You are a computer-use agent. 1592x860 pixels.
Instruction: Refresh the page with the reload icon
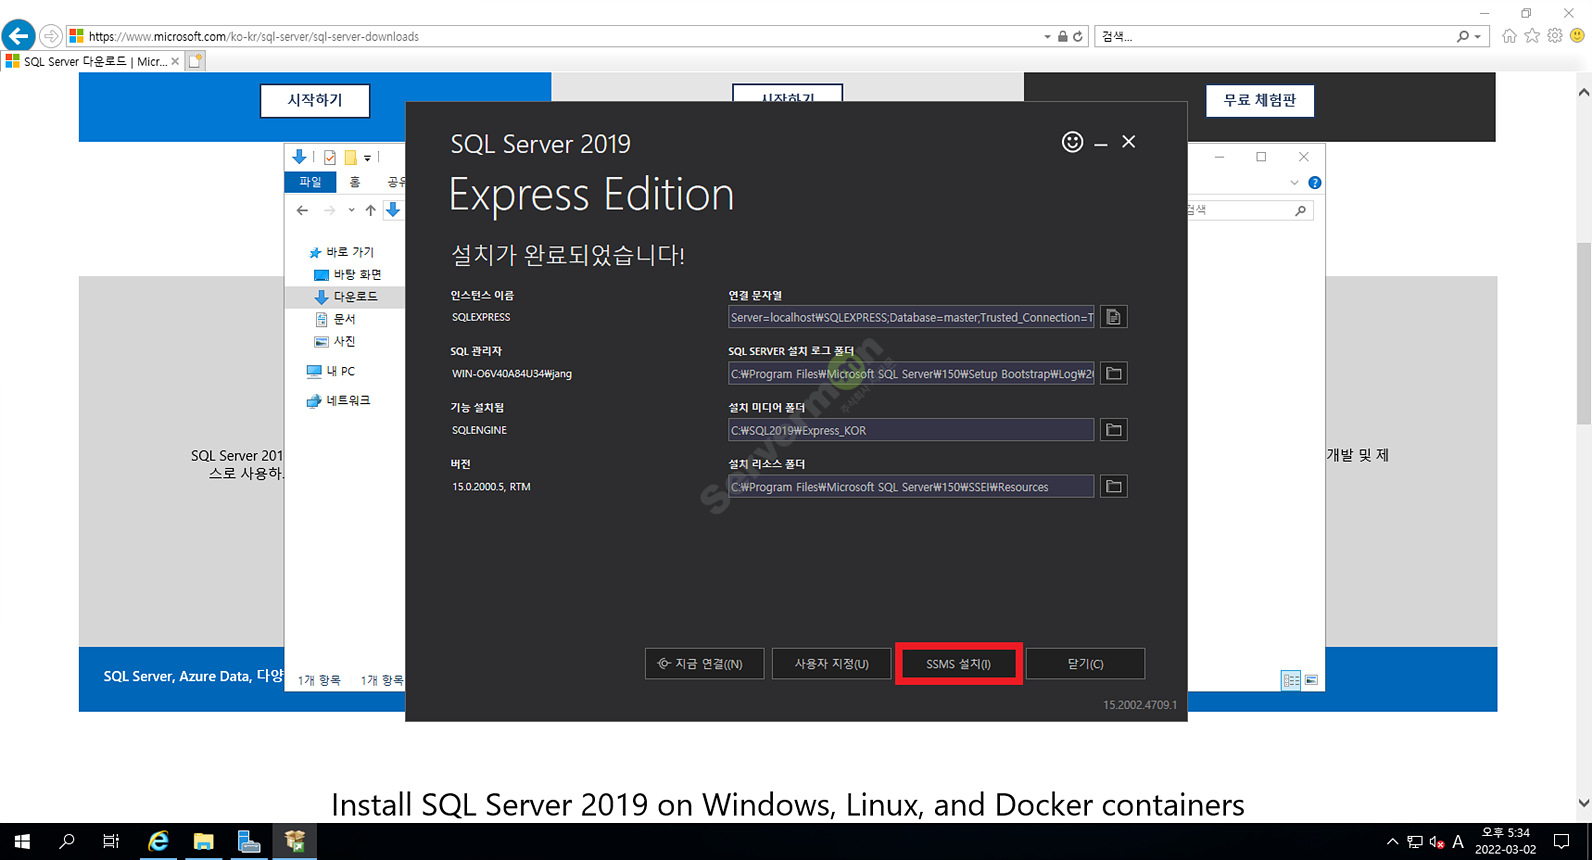[1077, 36]
